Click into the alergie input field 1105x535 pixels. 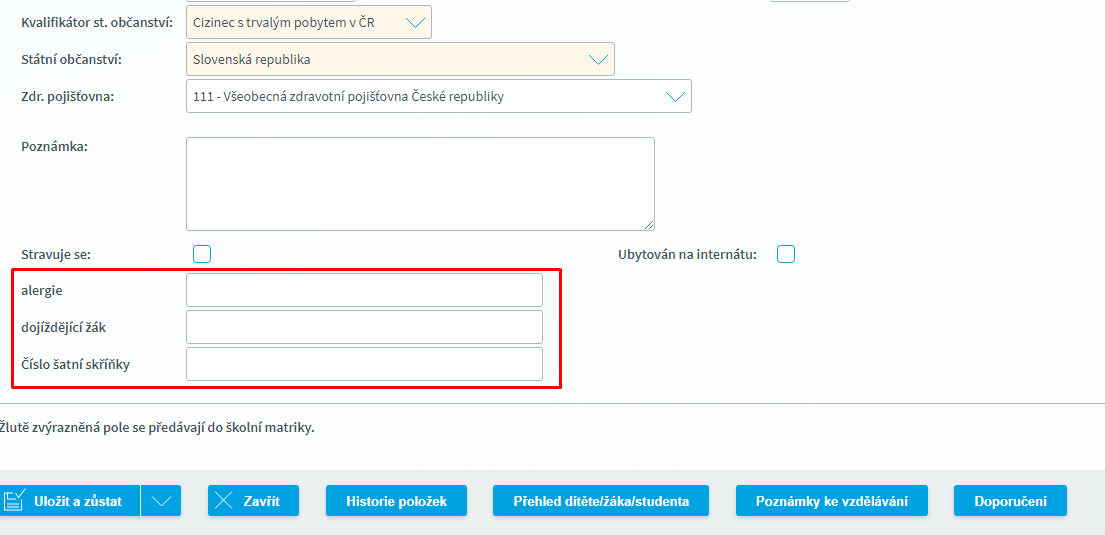coord(364,290)
